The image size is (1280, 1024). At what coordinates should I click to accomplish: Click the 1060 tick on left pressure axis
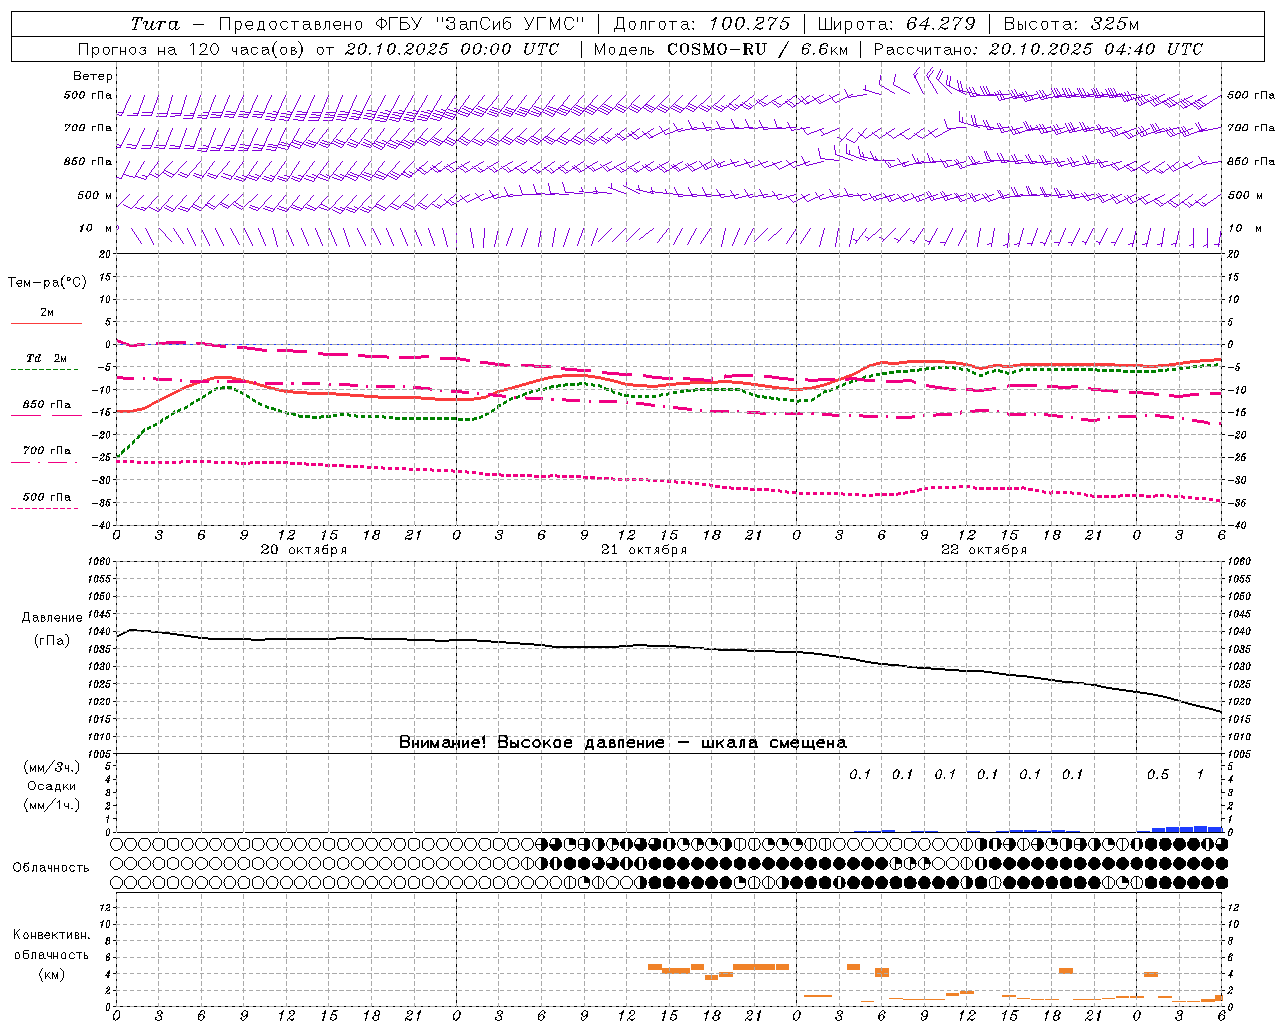coord(101,561)
